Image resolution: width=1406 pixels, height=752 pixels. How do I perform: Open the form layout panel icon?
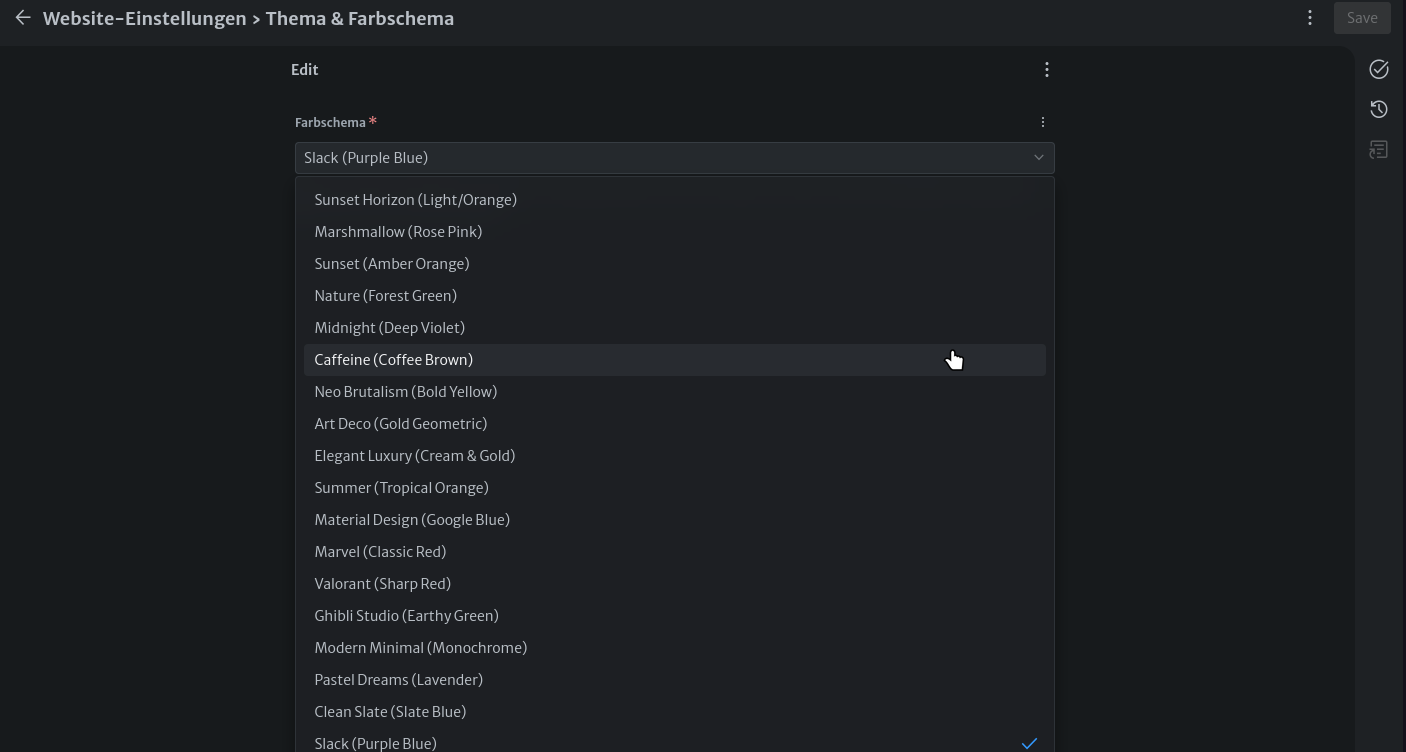[1378, 148]
